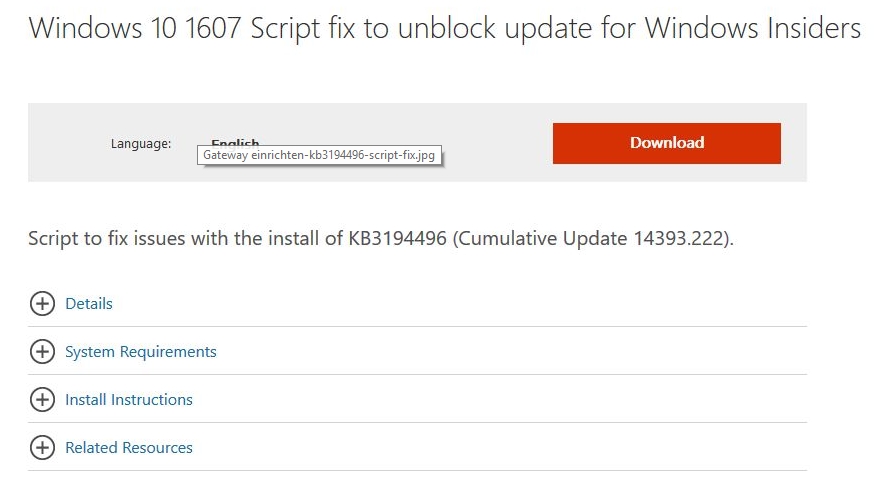884x493 pixels.
Task: Click "Windows Insiders" in the page title
Action: coord(753,28)
